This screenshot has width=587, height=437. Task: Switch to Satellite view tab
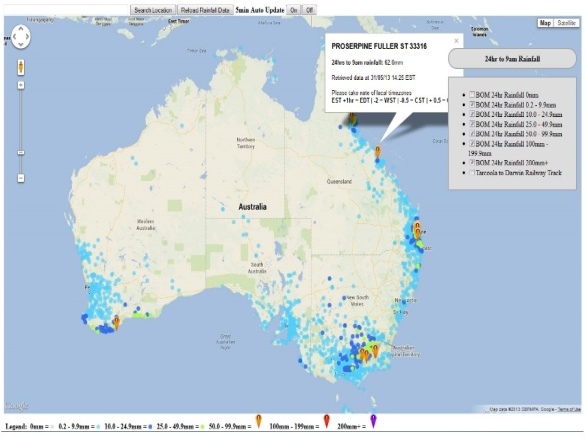point(566,23)
